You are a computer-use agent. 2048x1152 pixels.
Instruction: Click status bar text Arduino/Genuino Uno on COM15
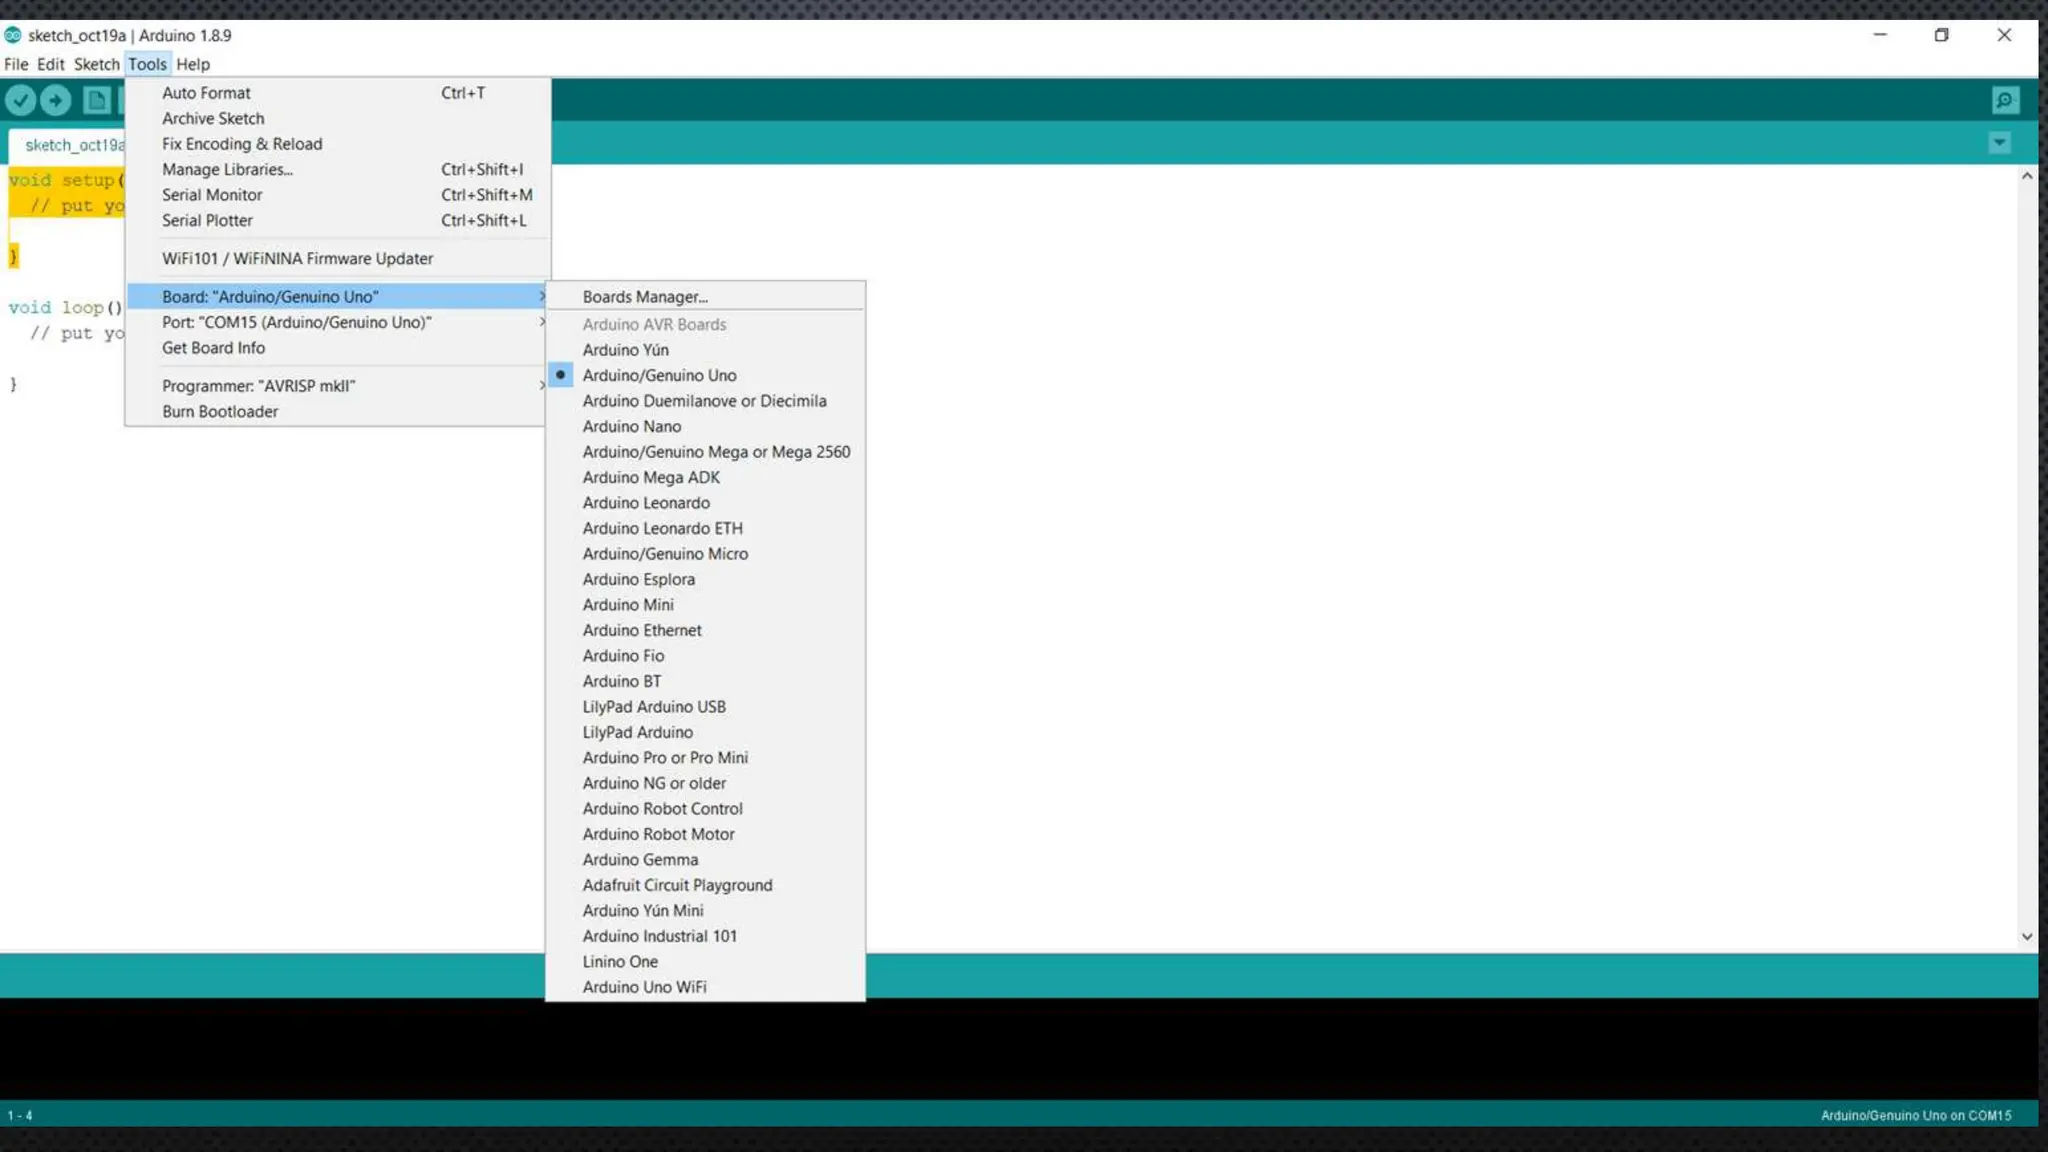[1915, 1115]
